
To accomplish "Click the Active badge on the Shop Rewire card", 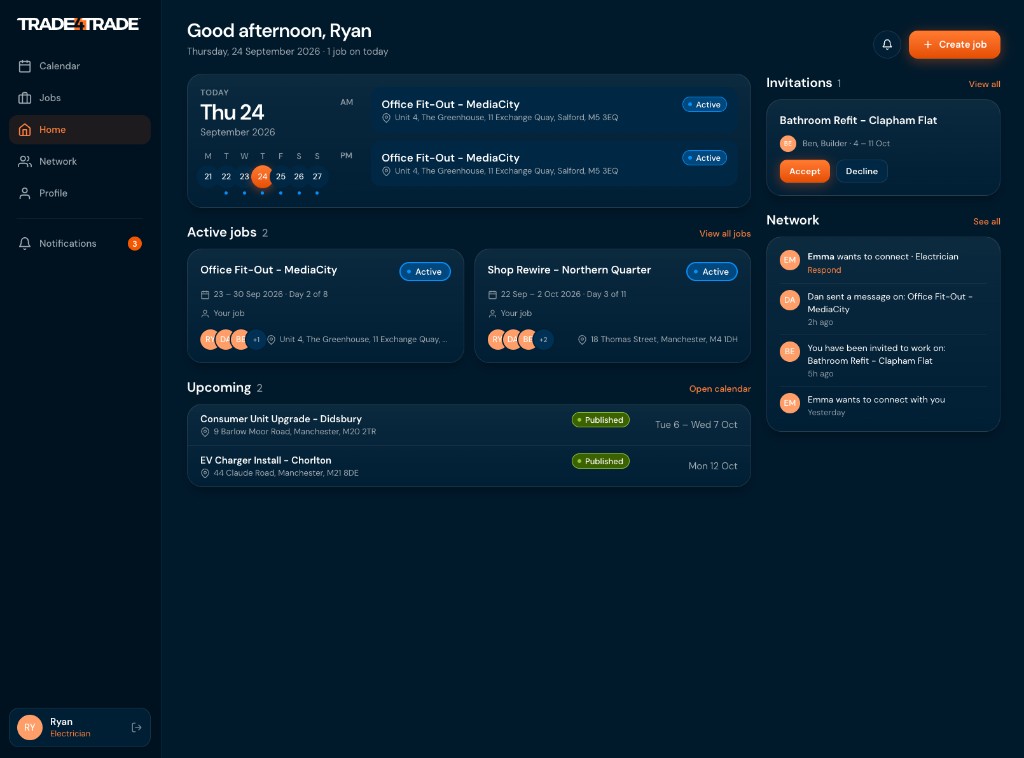I will coord(712,272).
